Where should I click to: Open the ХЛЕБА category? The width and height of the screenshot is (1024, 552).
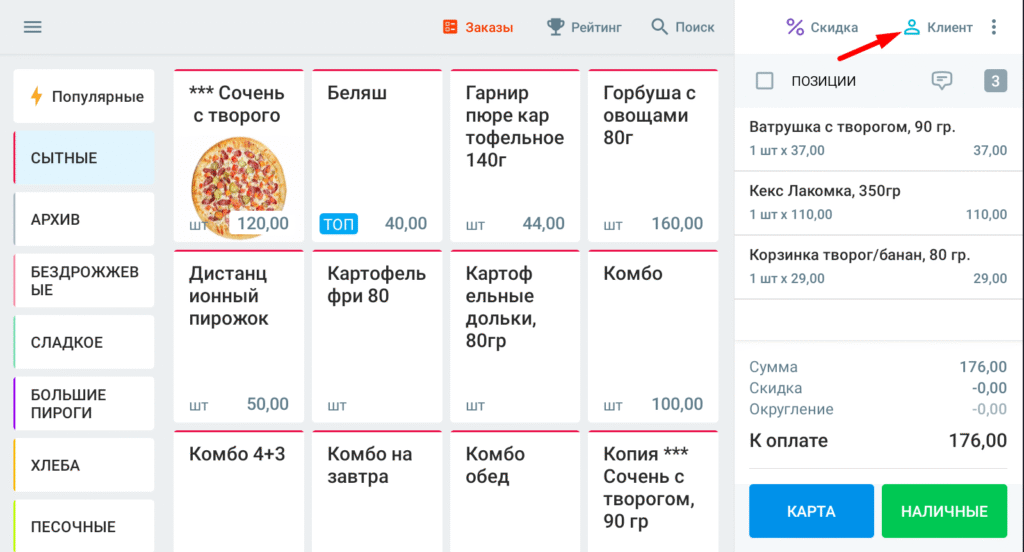click(84, 465)
